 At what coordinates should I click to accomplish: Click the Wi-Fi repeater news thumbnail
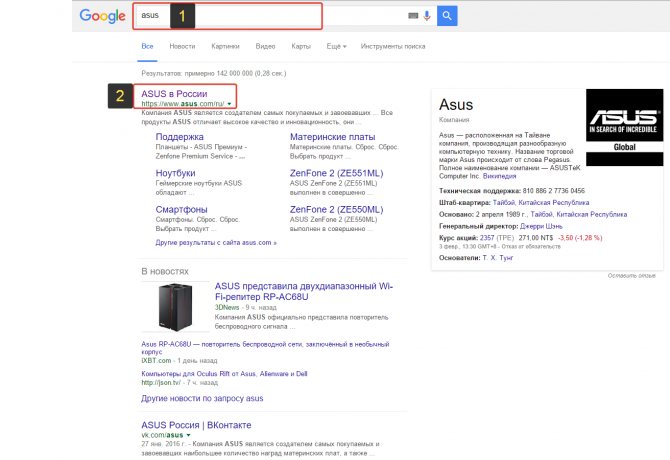(175, 306)
